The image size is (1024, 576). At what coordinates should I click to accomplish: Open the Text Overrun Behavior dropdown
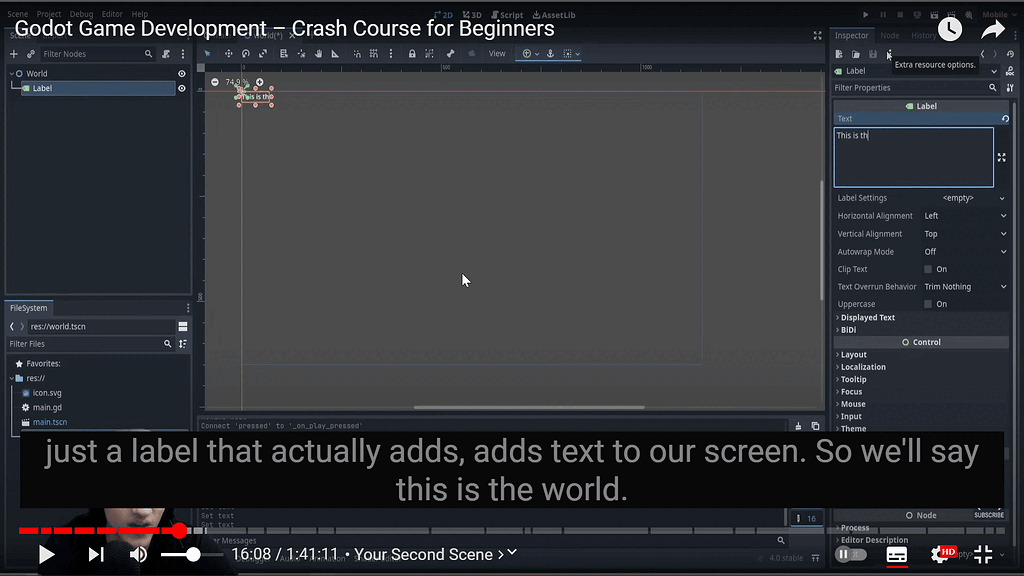coord(966,287)
